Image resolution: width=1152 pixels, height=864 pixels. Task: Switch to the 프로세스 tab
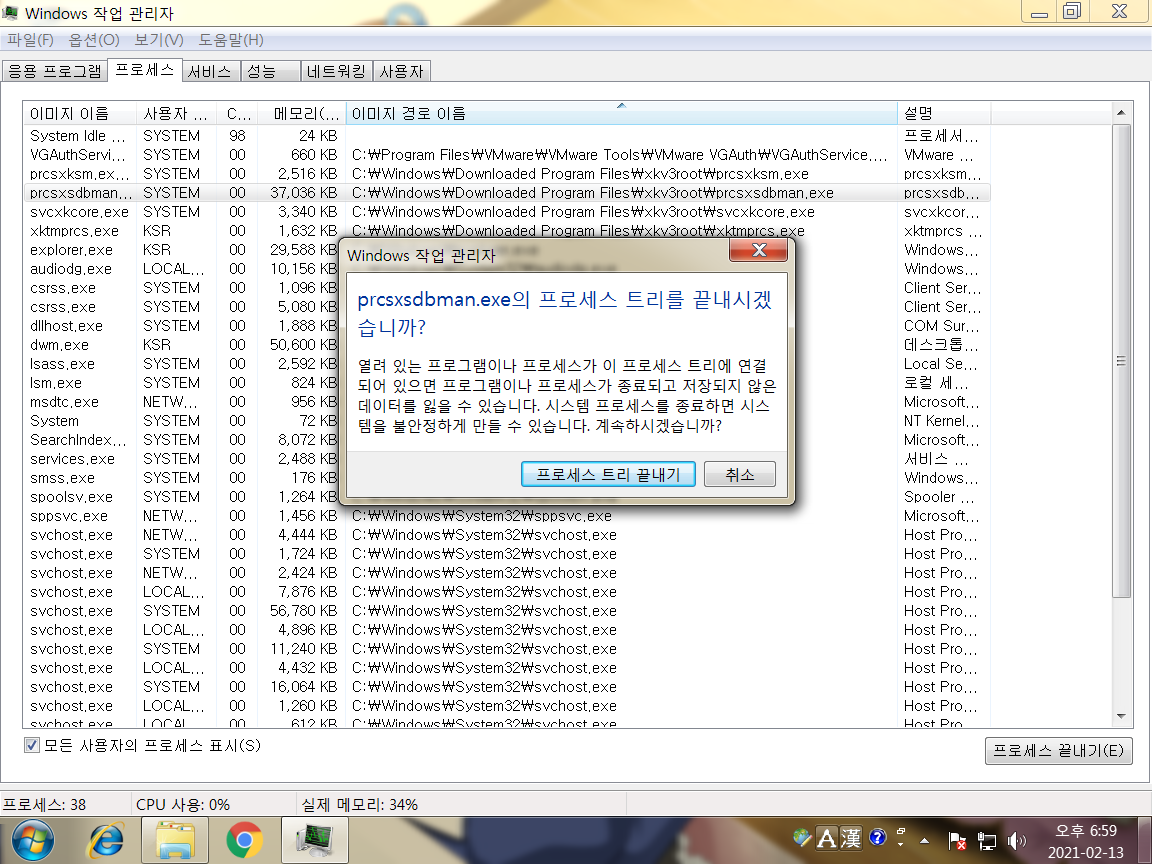pyautogui.click(x=145, y=70)
